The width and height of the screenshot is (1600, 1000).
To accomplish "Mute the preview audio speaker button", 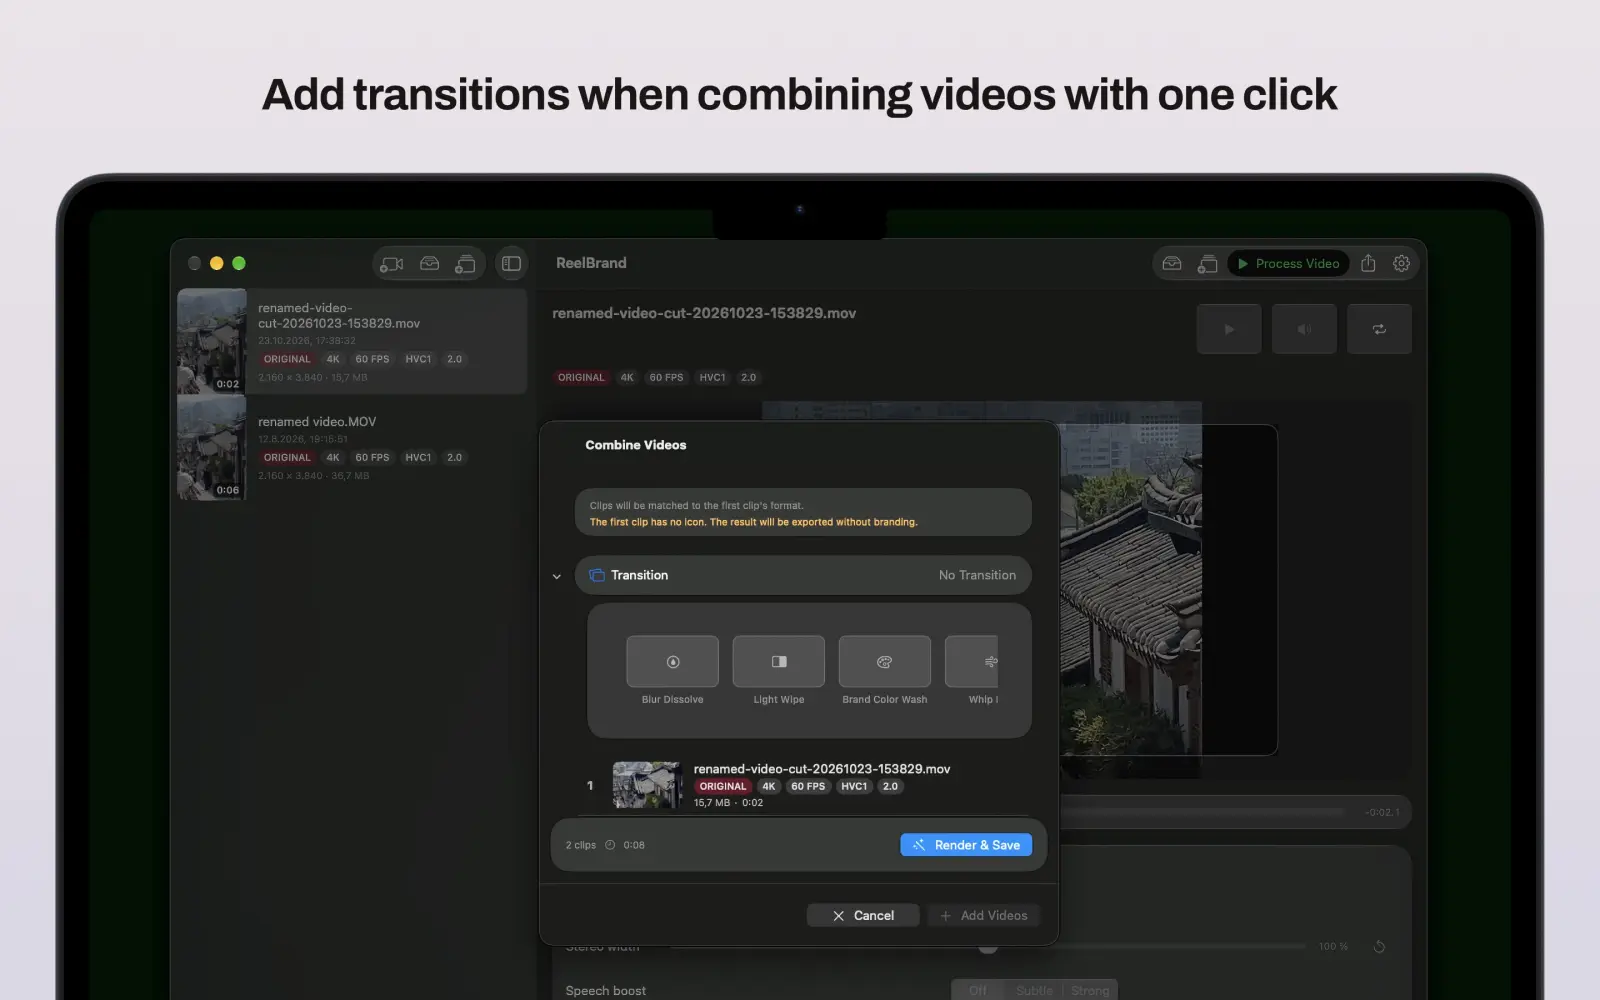I will pyautogui.click(x=1304, y=329).
